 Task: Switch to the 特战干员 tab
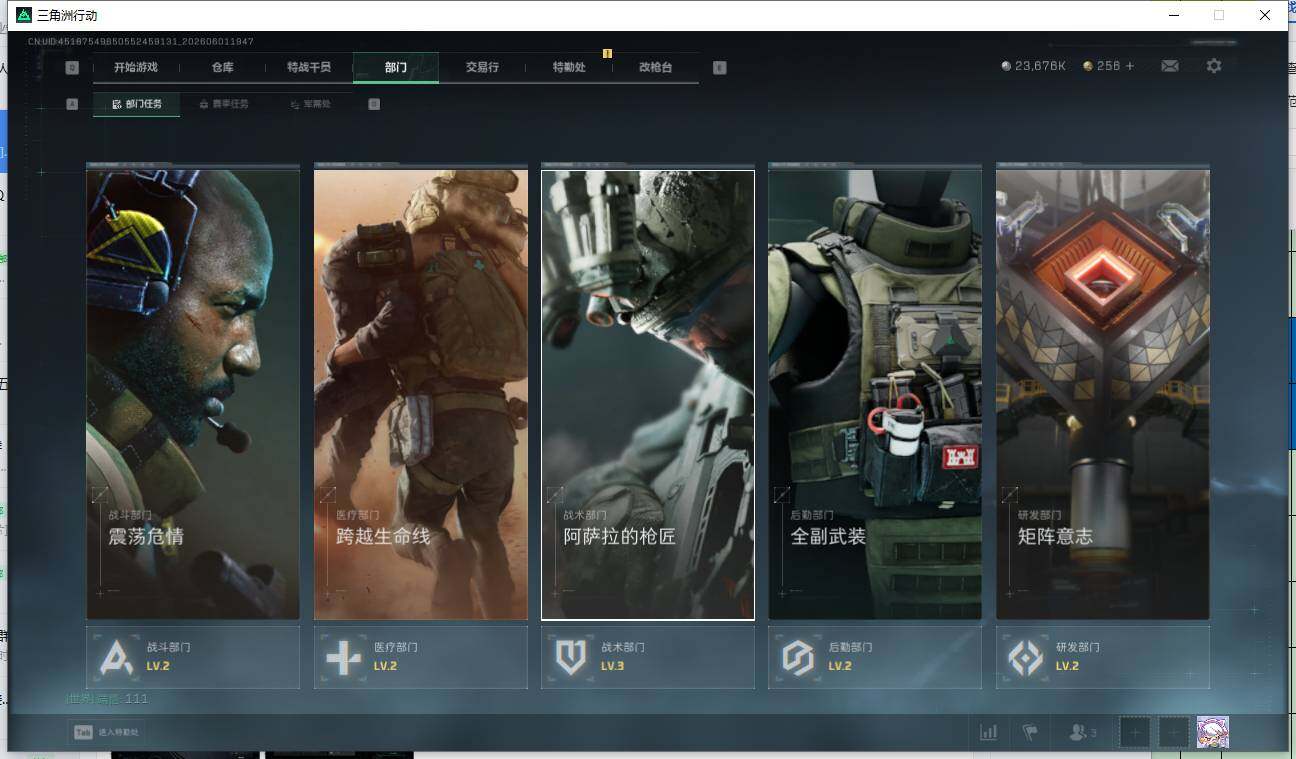coord(309,67)
